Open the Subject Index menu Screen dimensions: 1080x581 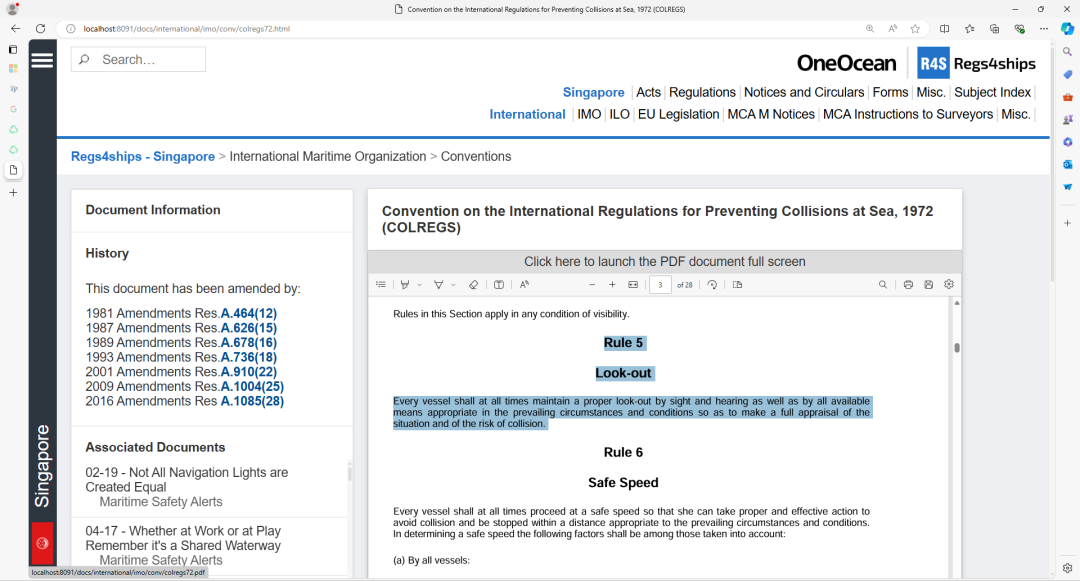pyautogui.click(x=993, y=92)
